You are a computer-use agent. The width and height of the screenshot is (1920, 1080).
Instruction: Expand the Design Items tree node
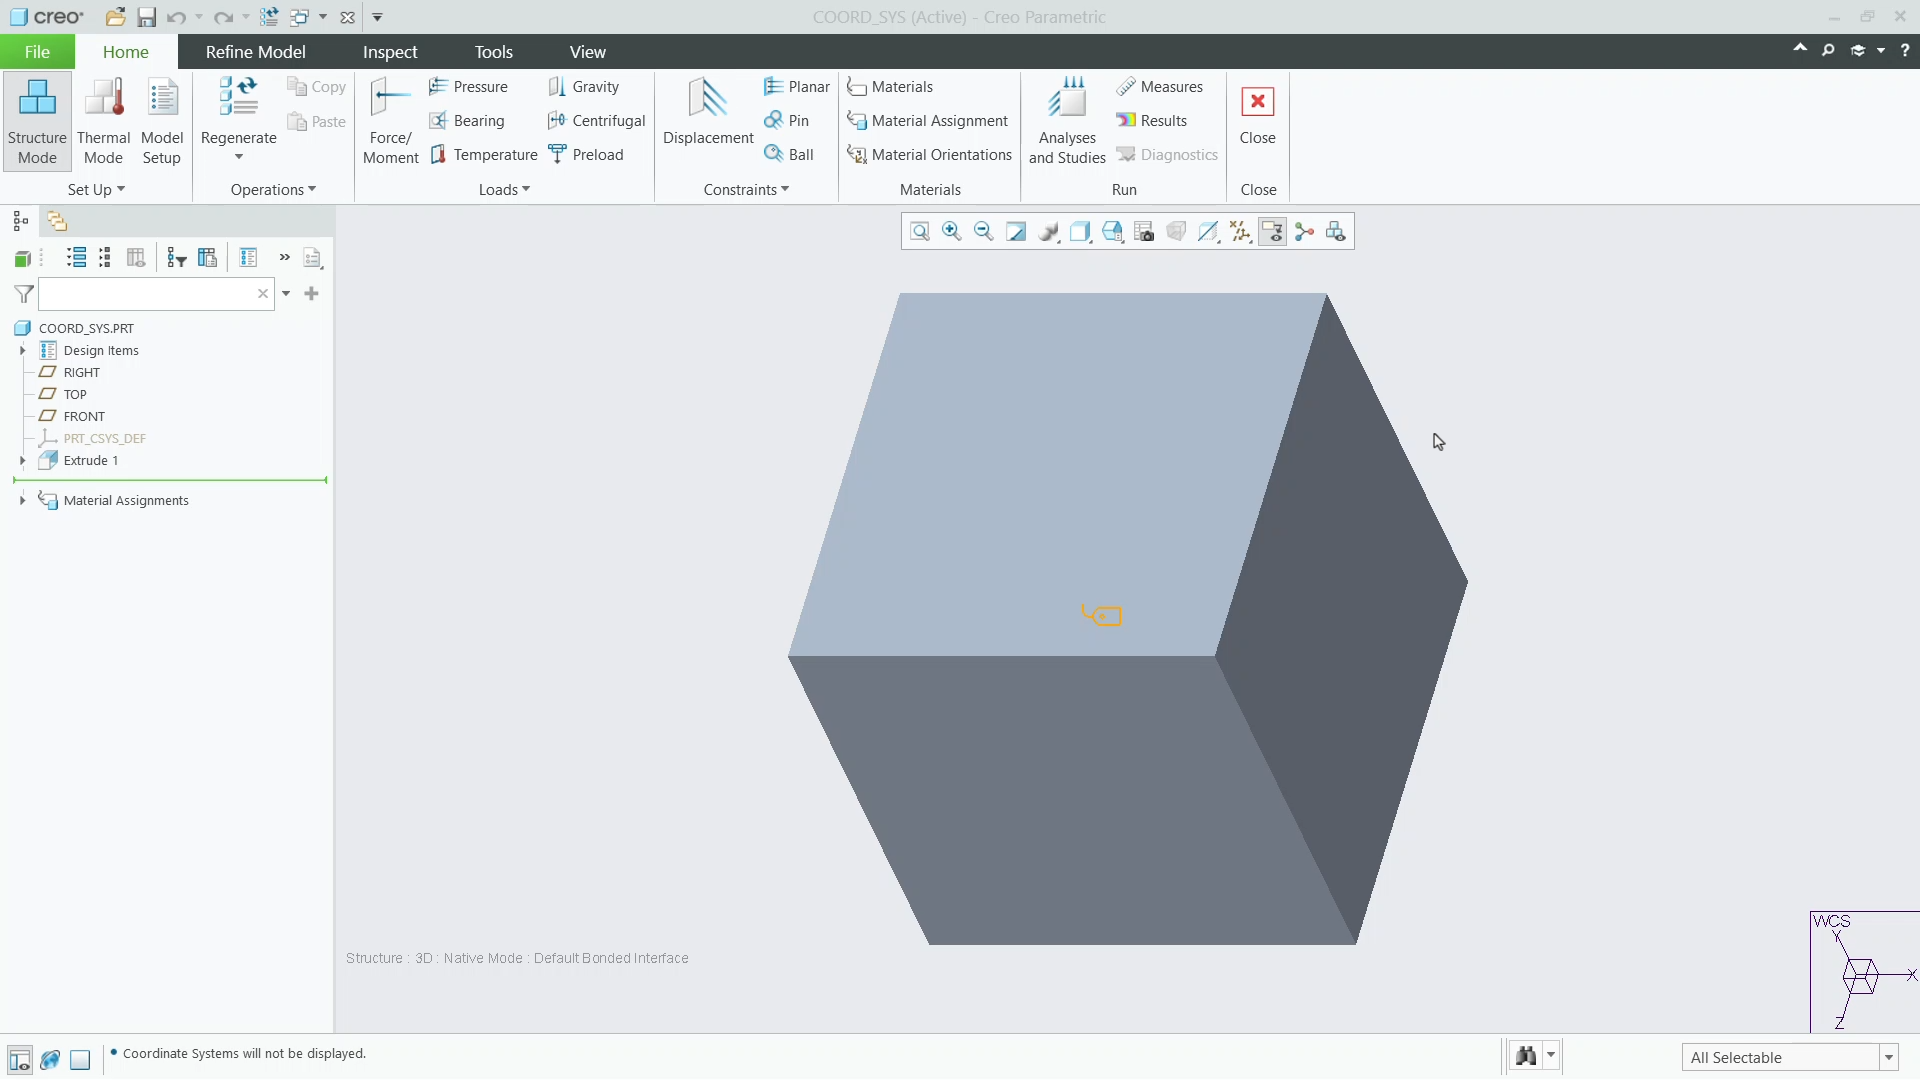tap(22, 351)
